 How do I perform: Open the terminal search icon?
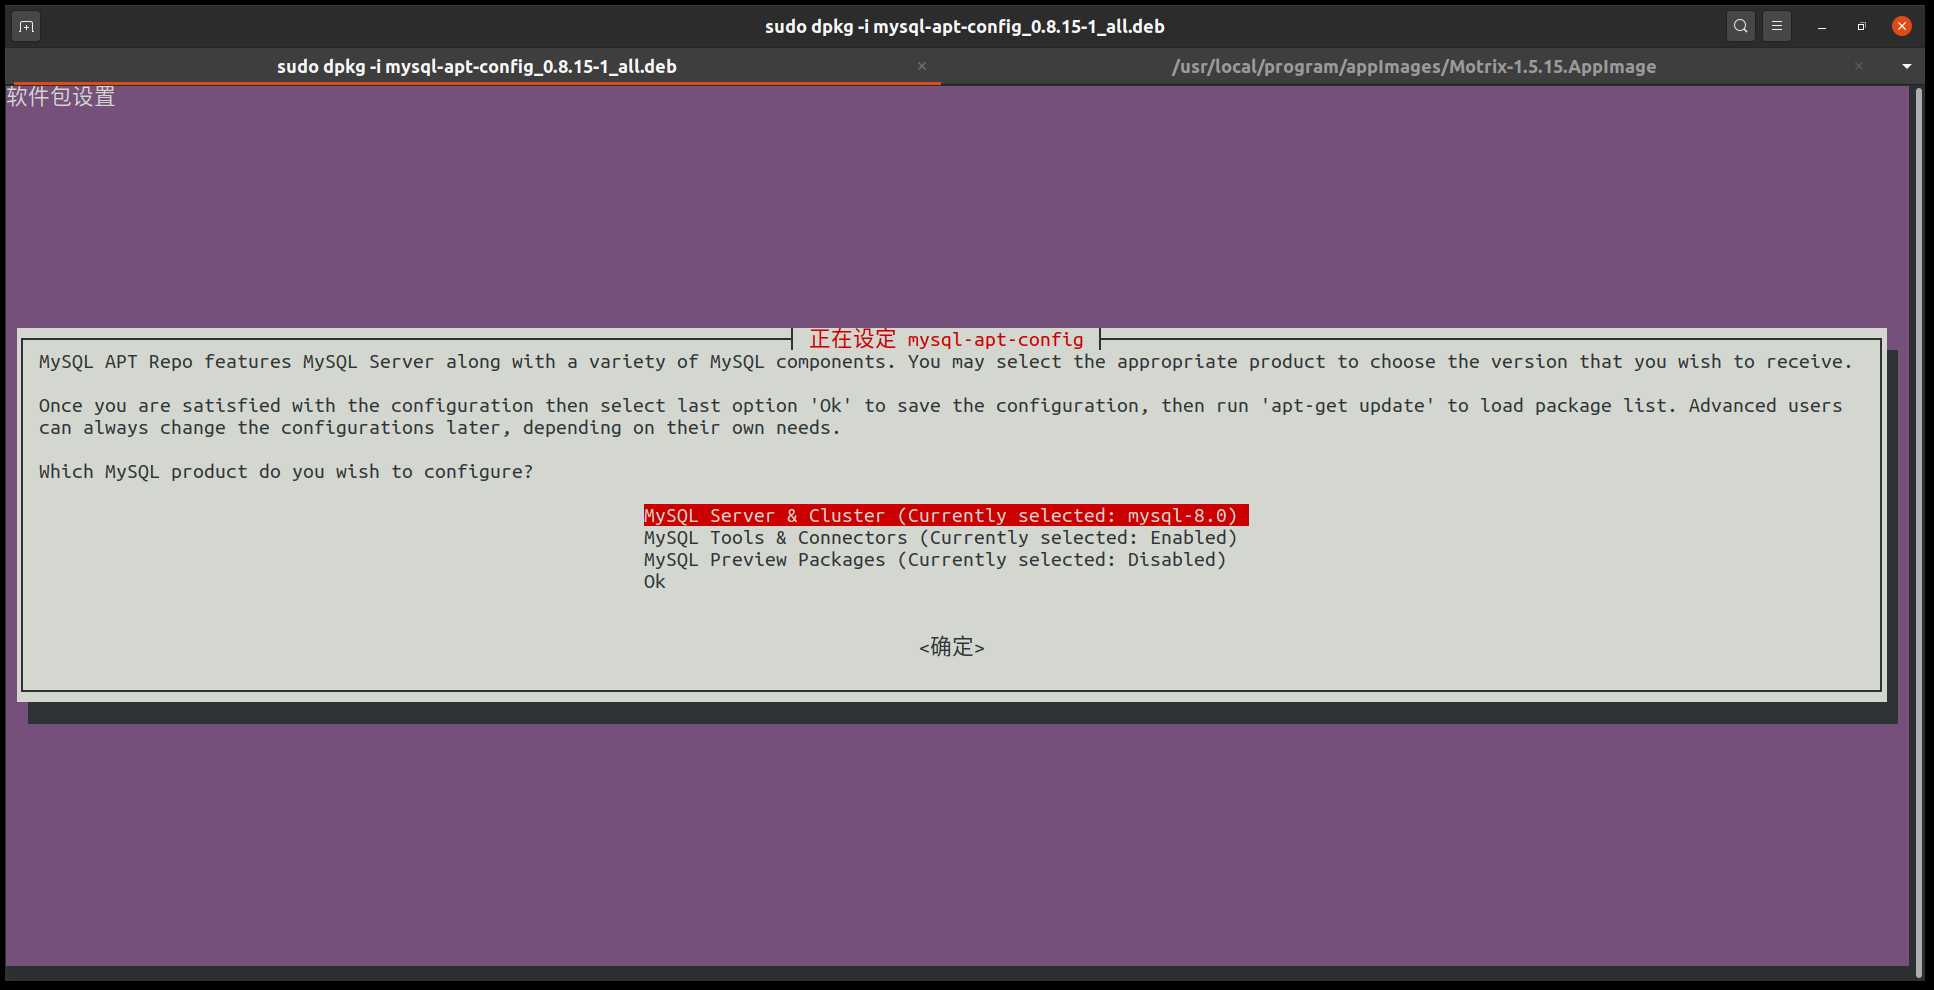tap(1740, 26)
